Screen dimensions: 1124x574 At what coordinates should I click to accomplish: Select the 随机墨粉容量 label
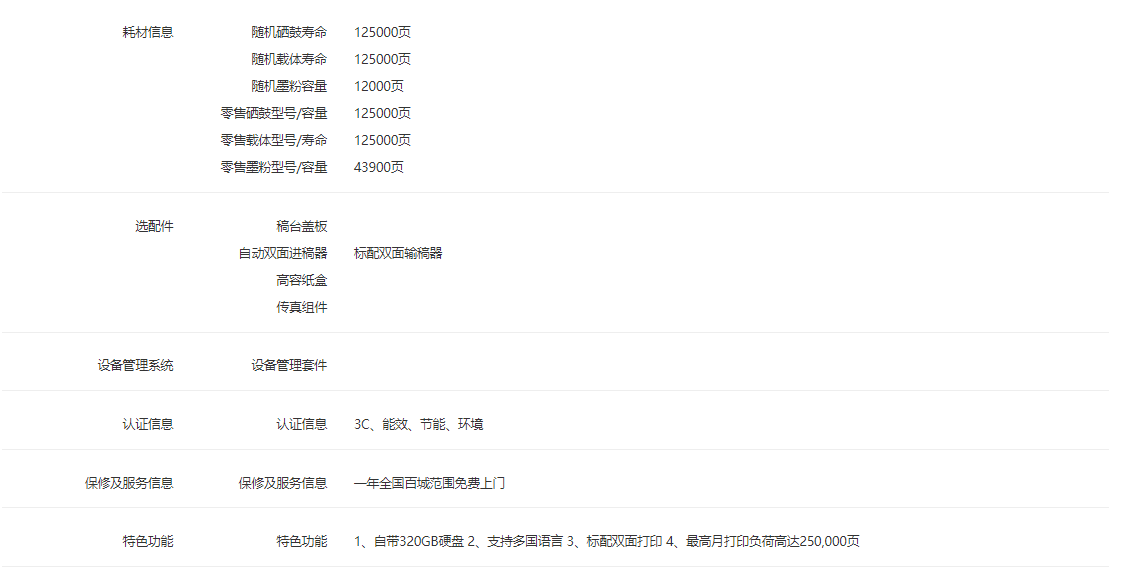(289, 86)
